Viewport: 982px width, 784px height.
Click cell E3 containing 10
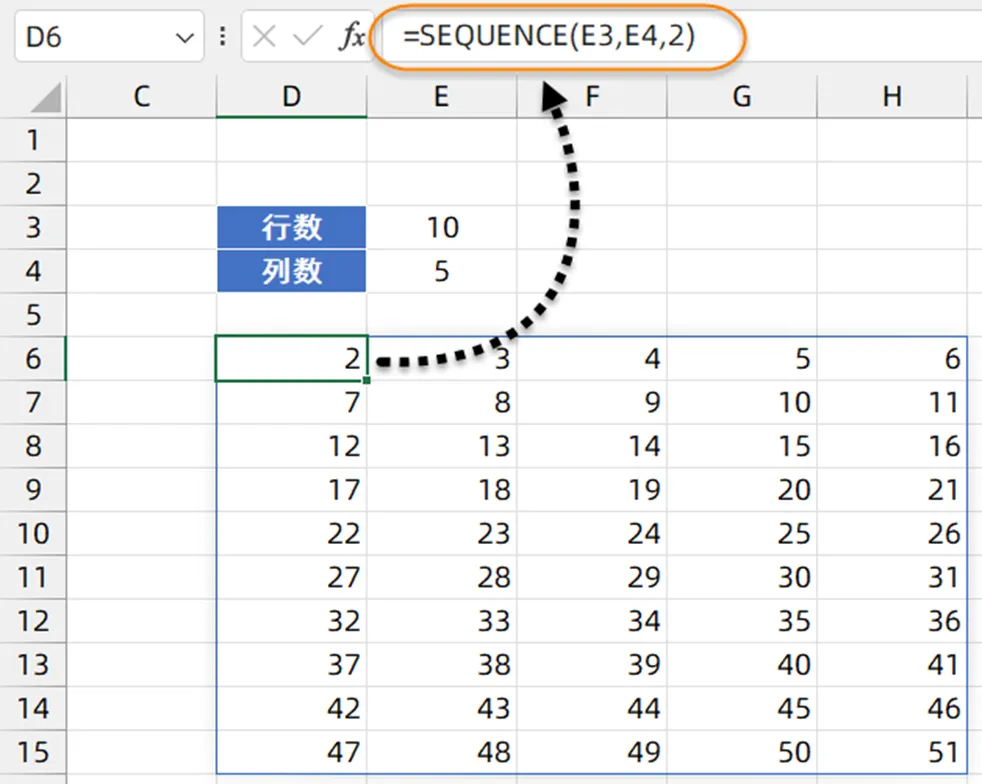(x=441, y=227)
